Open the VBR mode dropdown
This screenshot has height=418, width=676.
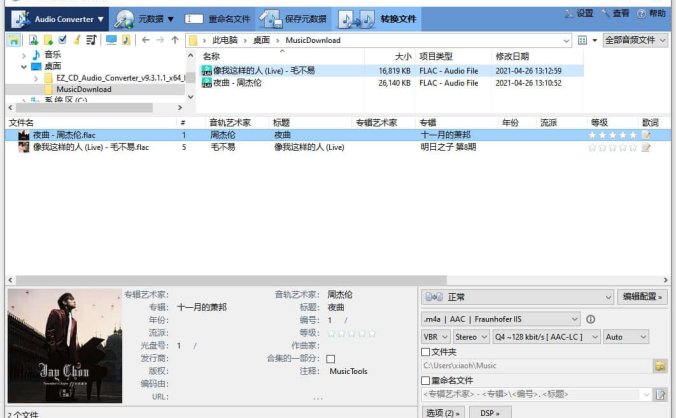(436, 337)
